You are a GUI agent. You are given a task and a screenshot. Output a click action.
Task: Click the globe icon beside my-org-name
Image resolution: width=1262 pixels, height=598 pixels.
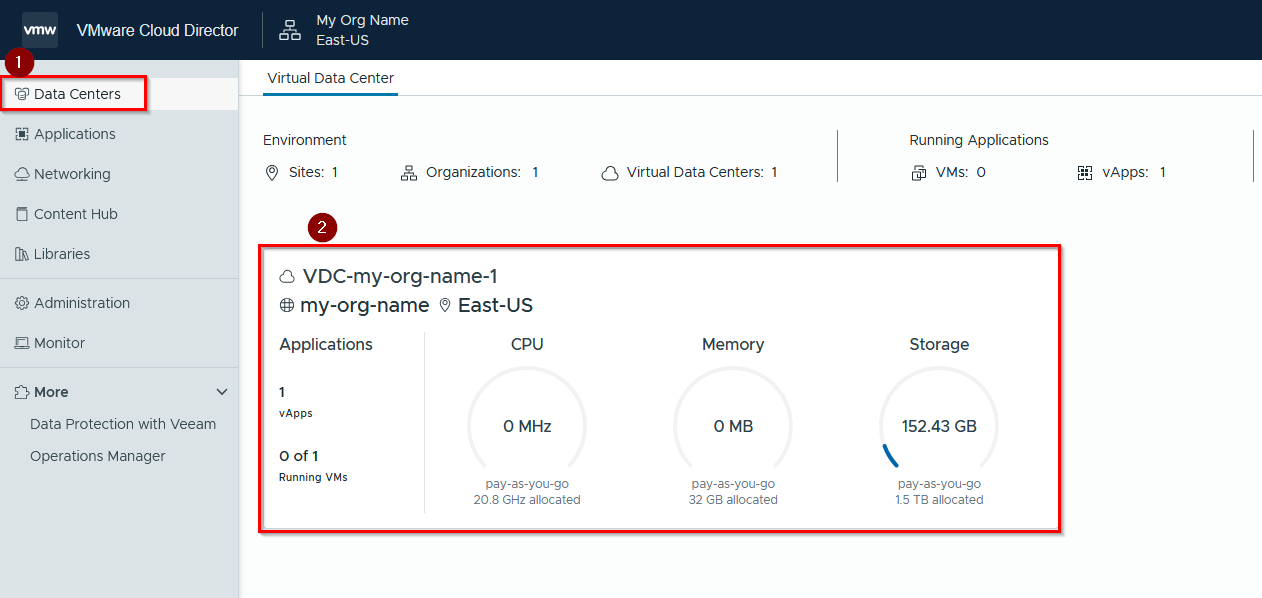tap(287, 306)
